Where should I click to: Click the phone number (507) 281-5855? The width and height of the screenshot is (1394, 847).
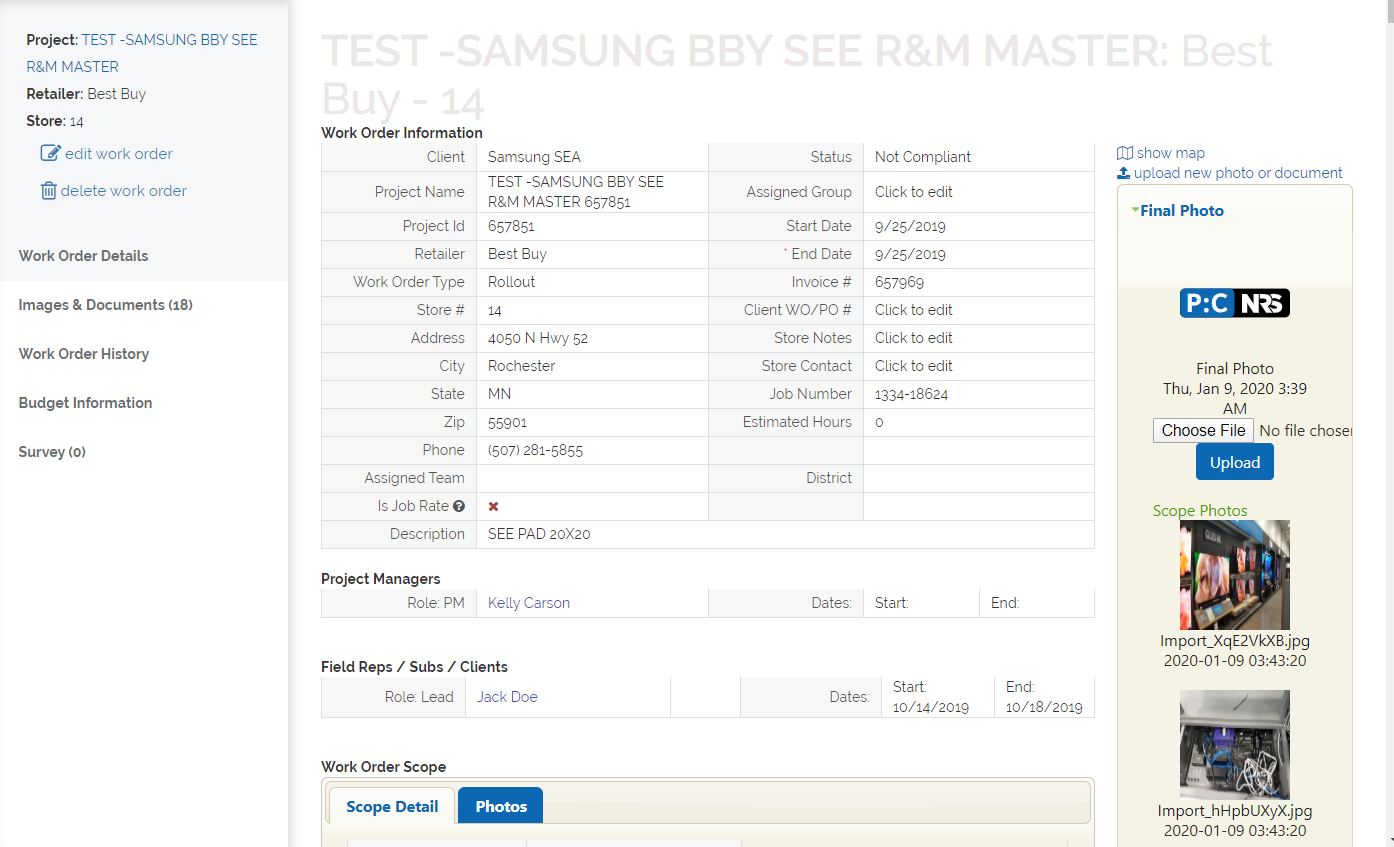pyautogui.click(x=535, y=450)
